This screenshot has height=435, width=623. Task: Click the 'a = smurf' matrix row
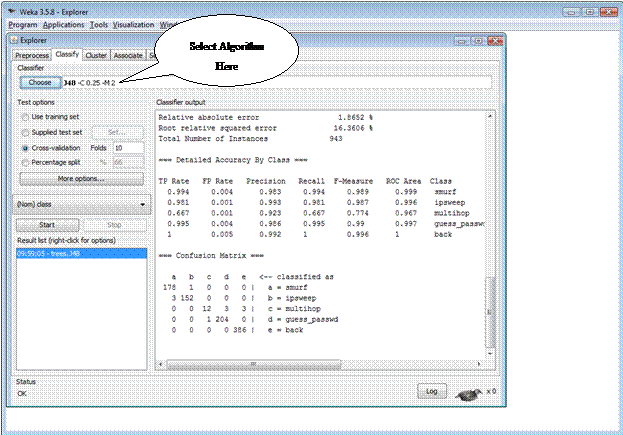point(235,287)
